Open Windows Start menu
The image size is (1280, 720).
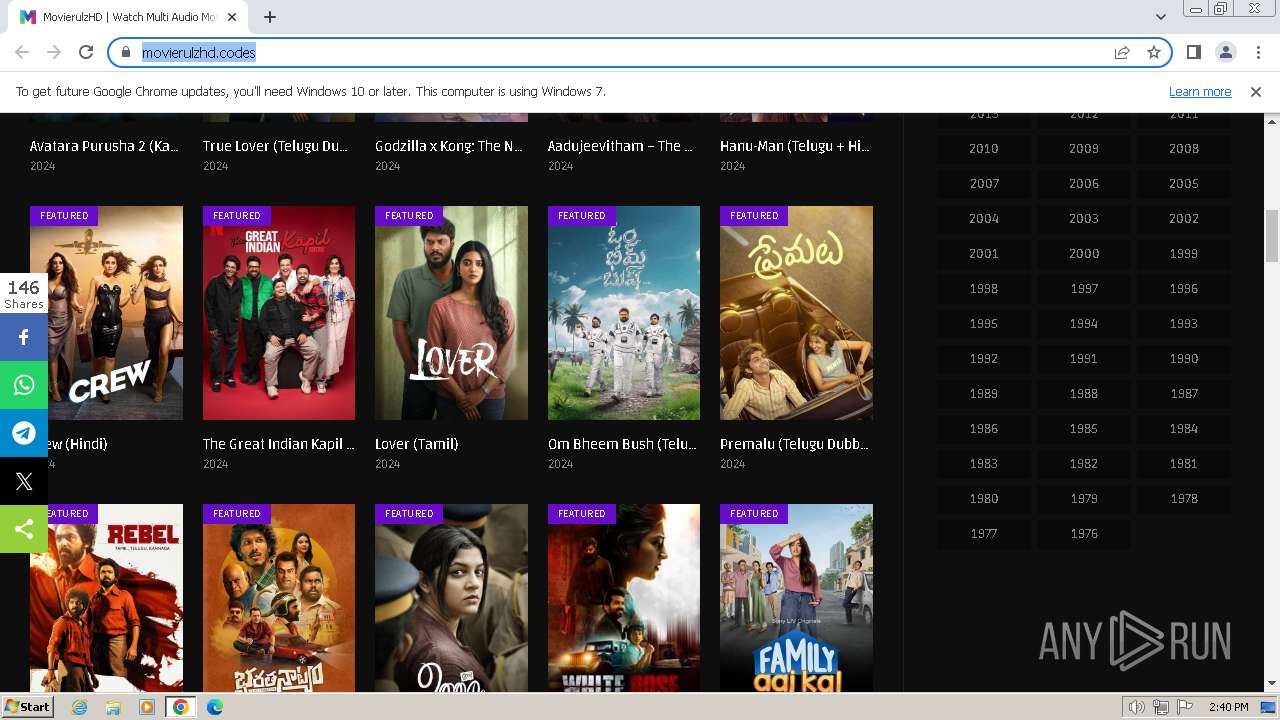(27, 707)
